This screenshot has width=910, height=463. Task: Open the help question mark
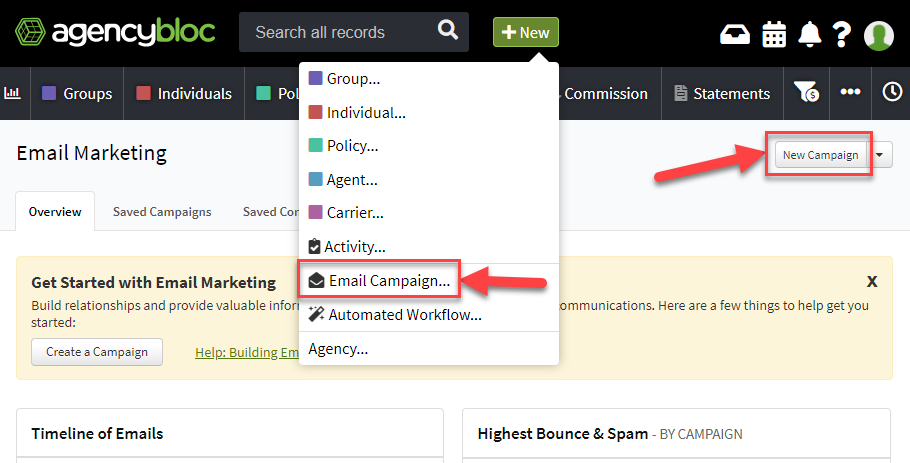click(842, 34)
